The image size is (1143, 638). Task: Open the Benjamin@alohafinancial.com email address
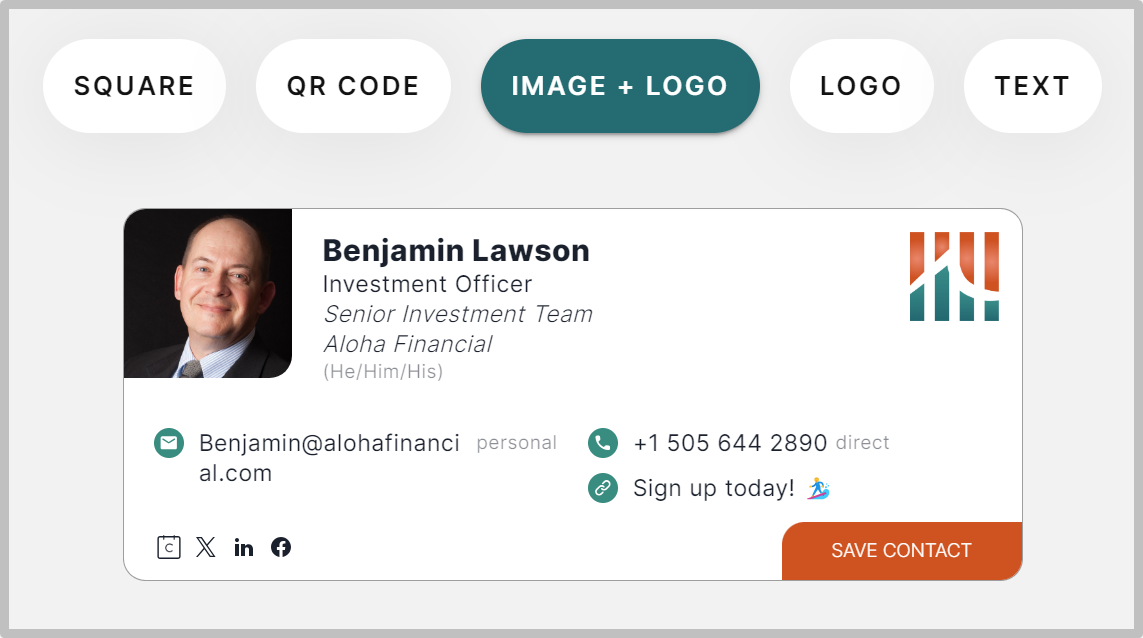click(329, 458)
